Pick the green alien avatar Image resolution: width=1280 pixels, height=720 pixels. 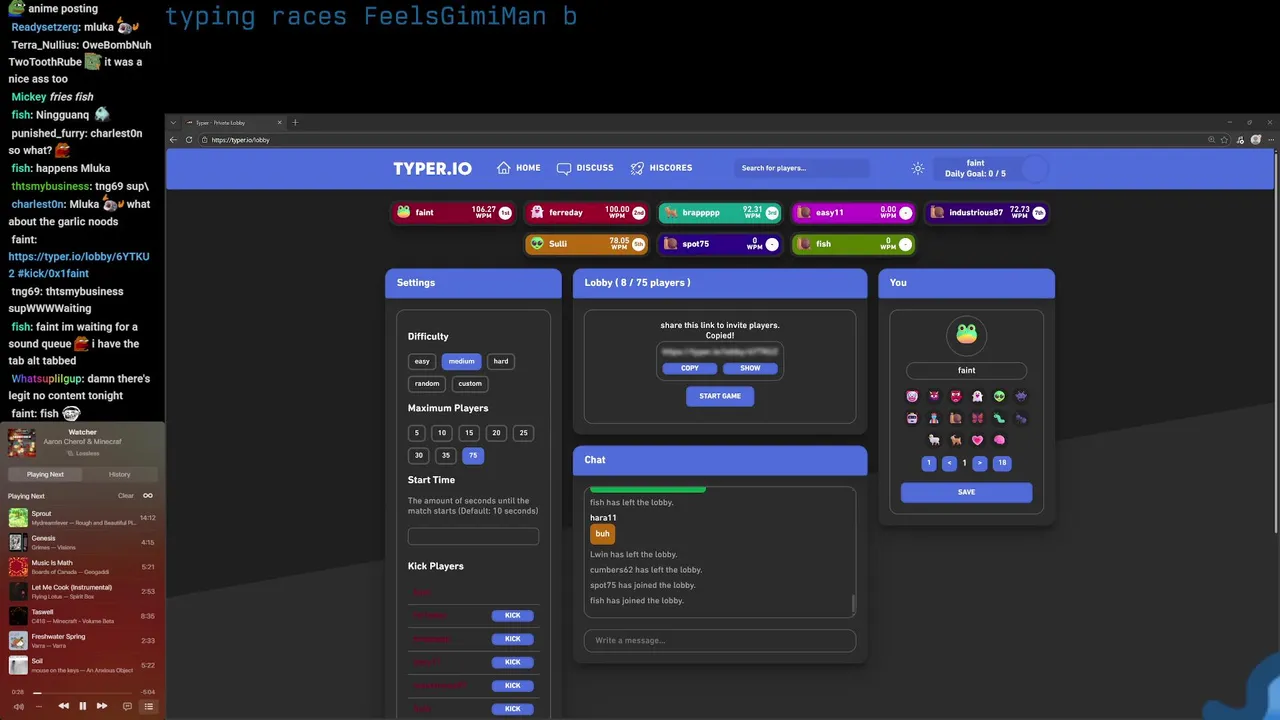pos(999,396)
